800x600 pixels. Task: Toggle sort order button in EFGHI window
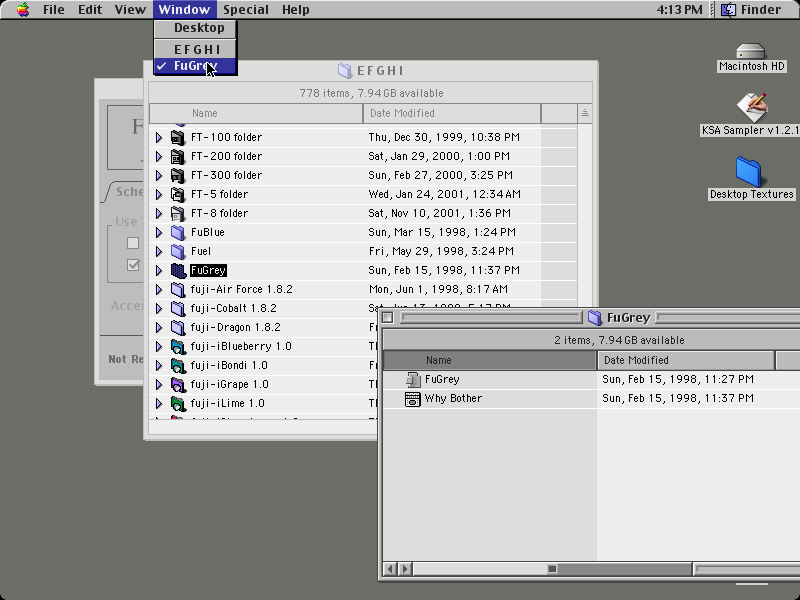click(x=585, y=113)
